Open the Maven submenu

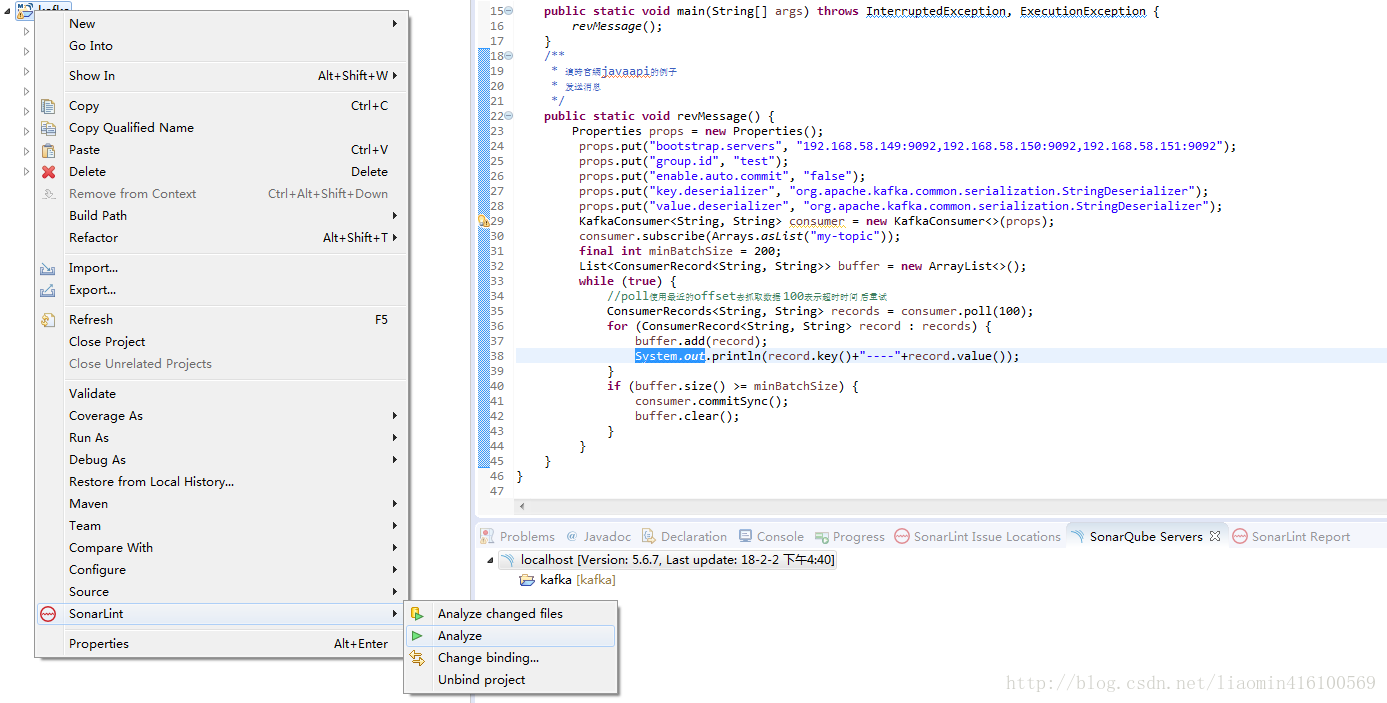point(223,504)
